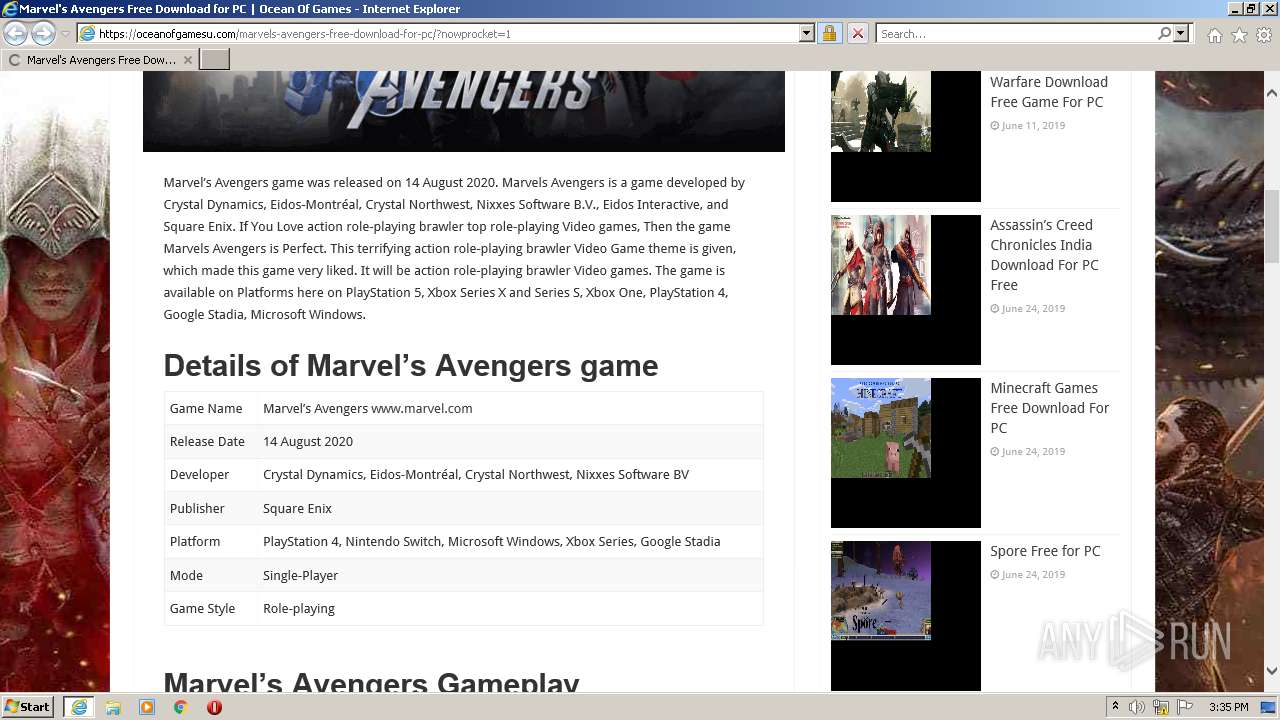Click the taskbar clock 3:35 PM

coord(1228,707)
